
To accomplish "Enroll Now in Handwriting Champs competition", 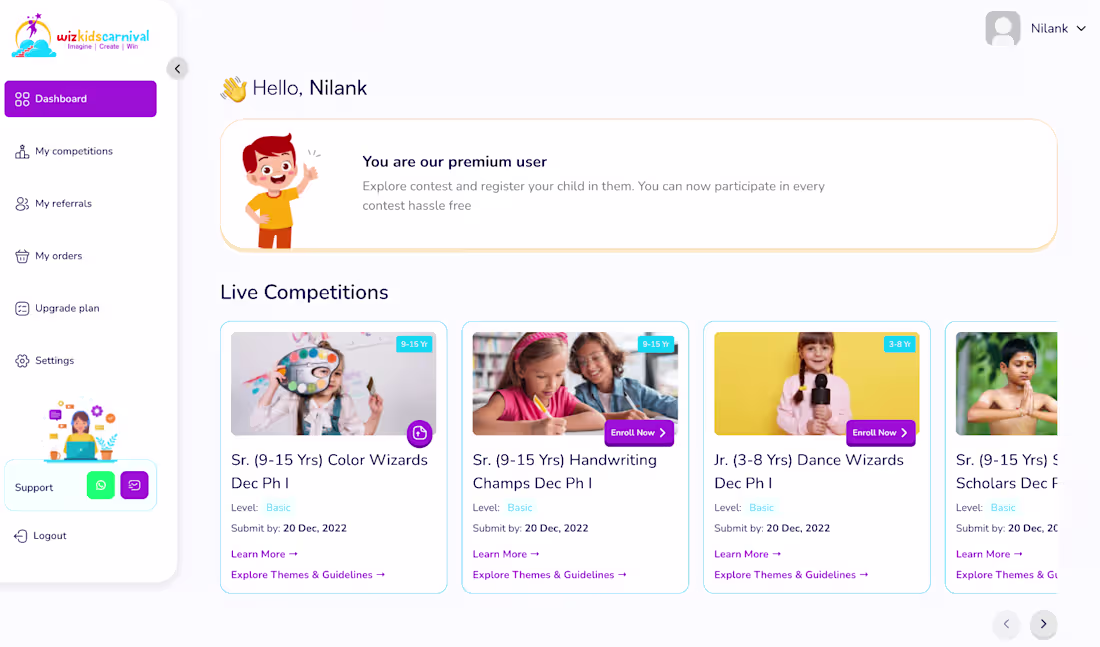I will (639, 433).
